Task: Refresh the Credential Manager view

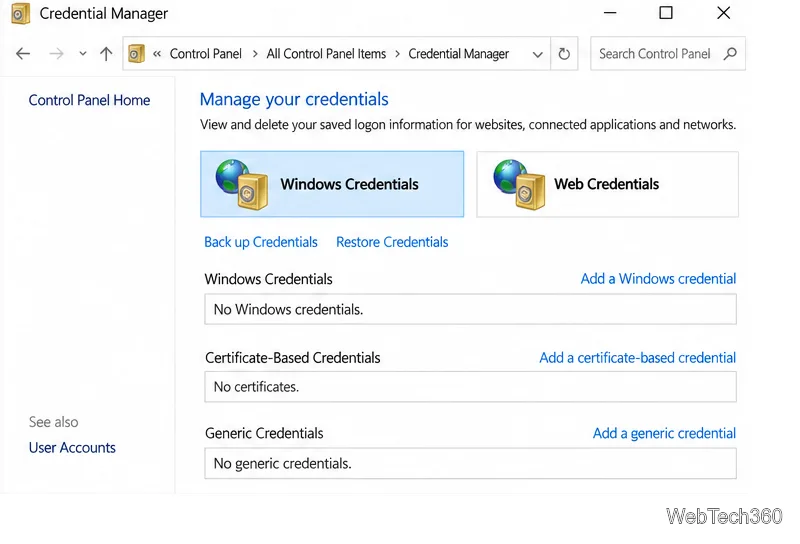Action: coord(564,54)
